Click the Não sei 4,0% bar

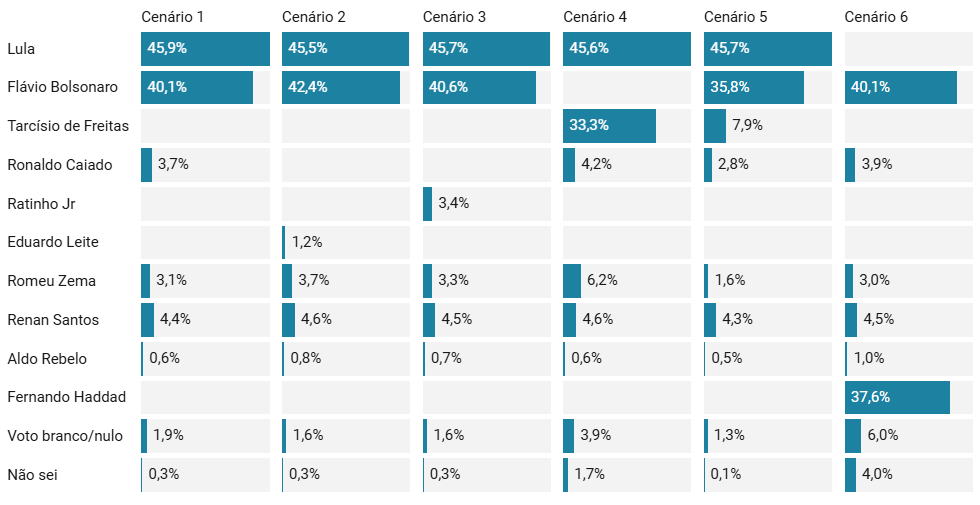coord(850,474)
